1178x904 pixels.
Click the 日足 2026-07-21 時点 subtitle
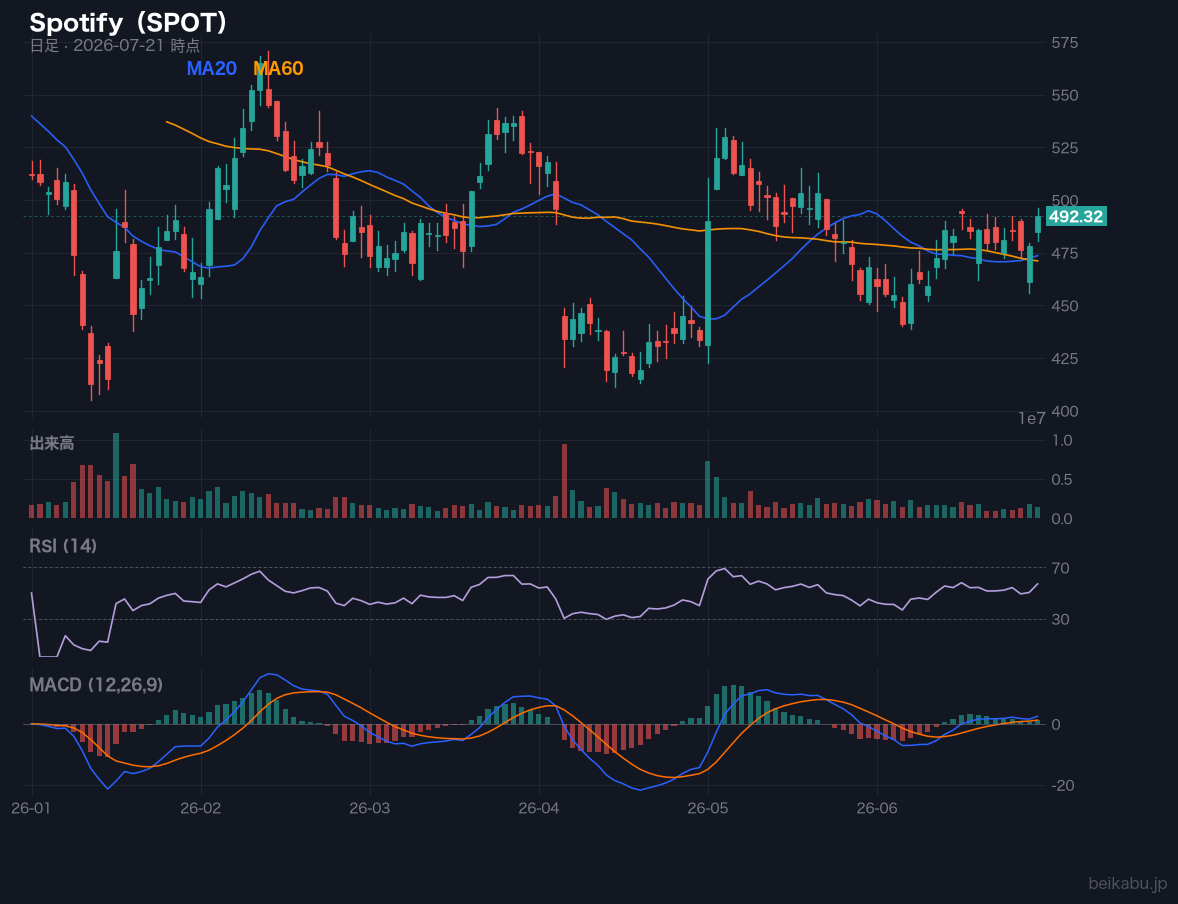point(114,45)
